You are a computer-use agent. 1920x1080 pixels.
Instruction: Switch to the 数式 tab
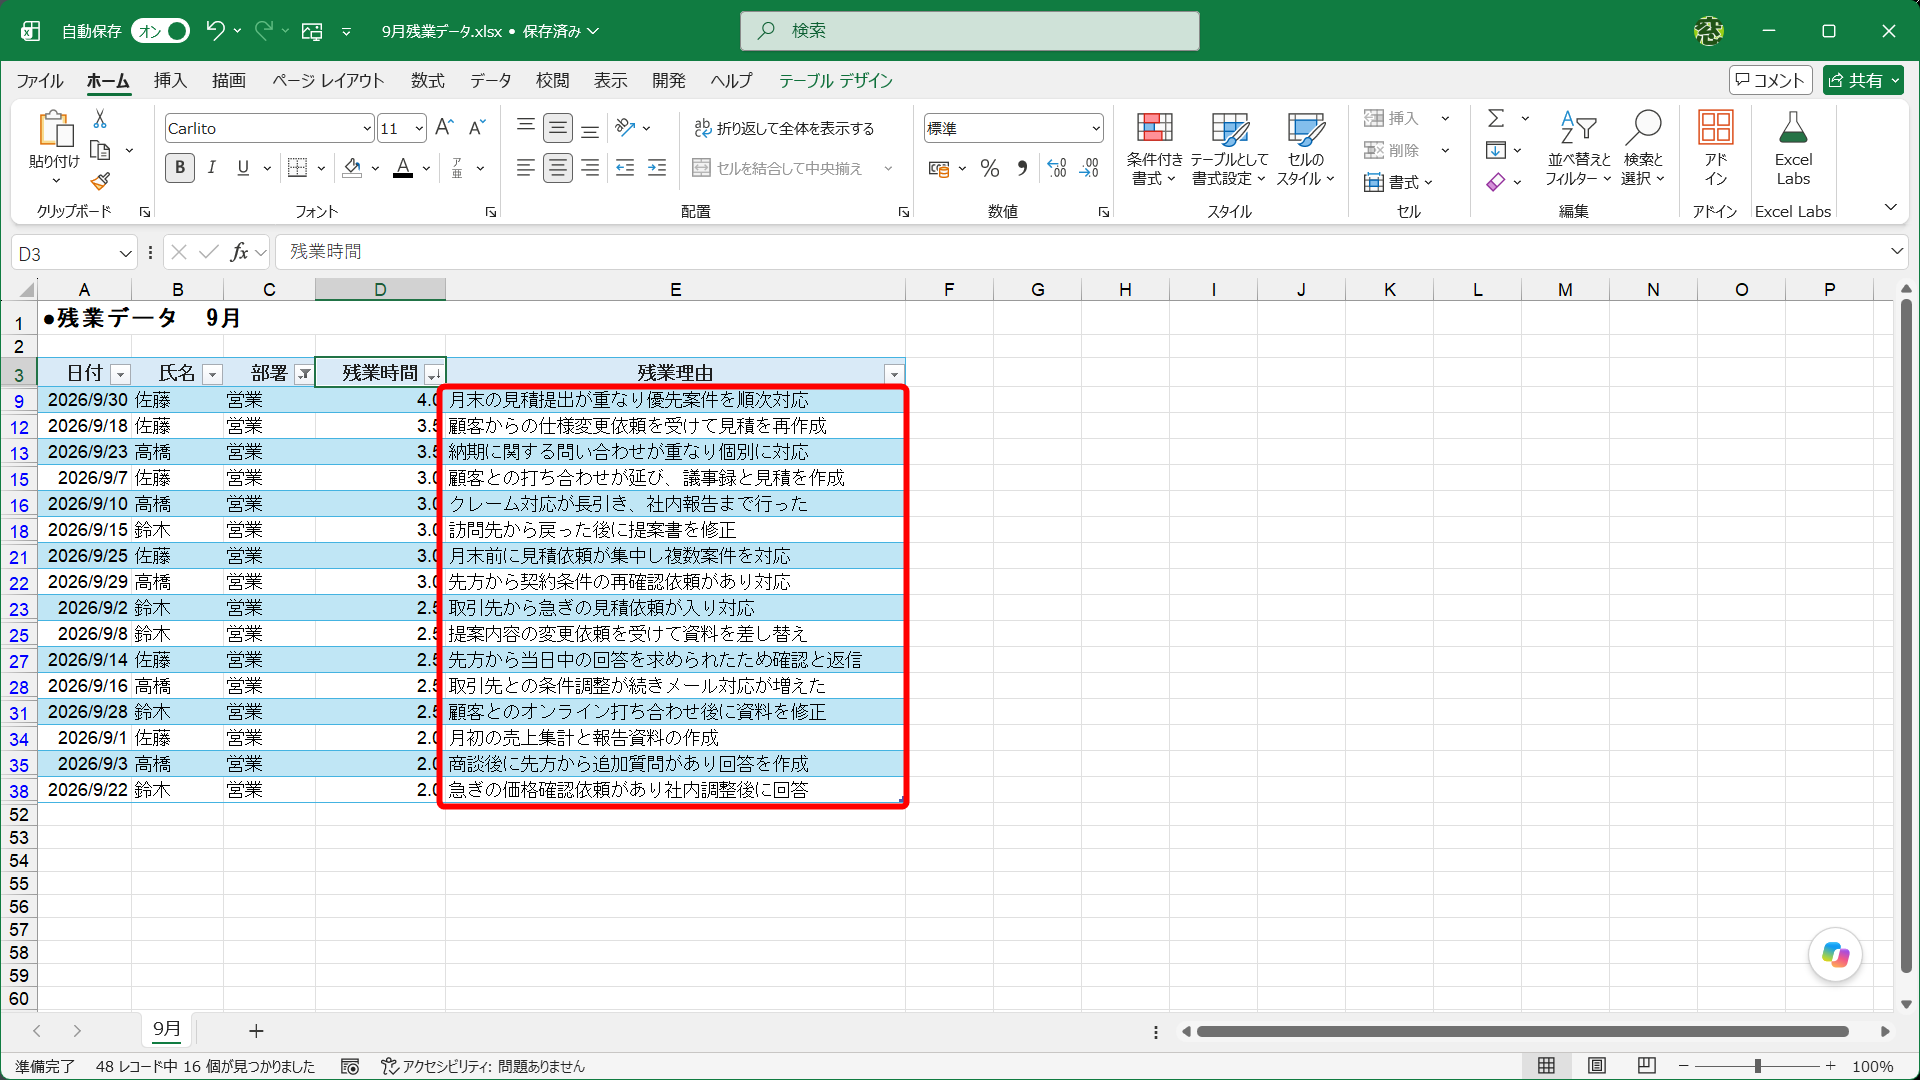tap(427, 81)
